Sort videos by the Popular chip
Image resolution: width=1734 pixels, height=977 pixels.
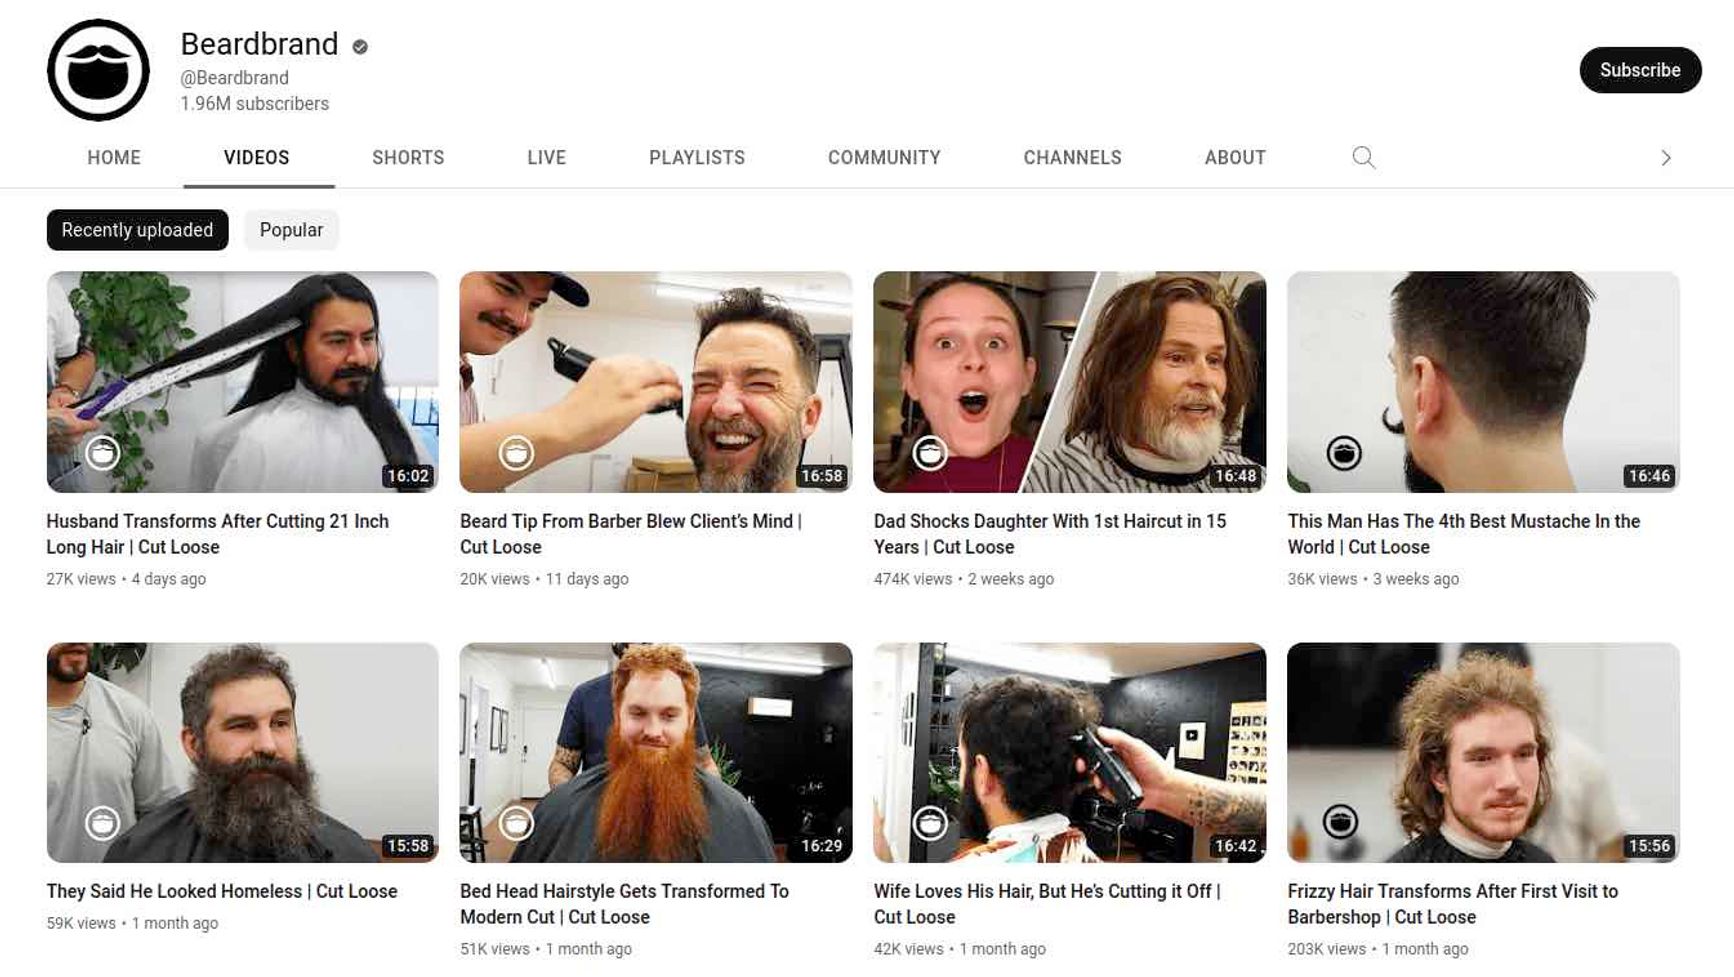[291, 230]
